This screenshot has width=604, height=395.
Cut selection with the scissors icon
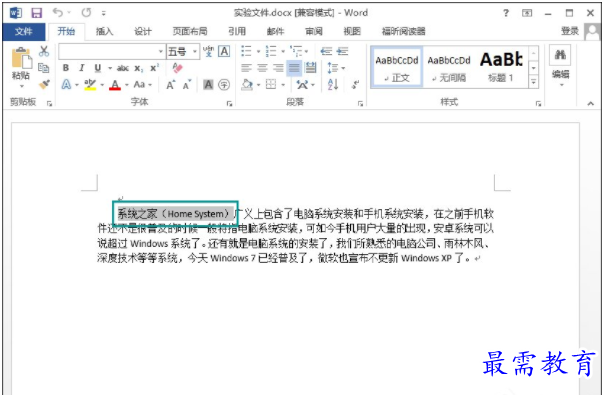point(44,51)
